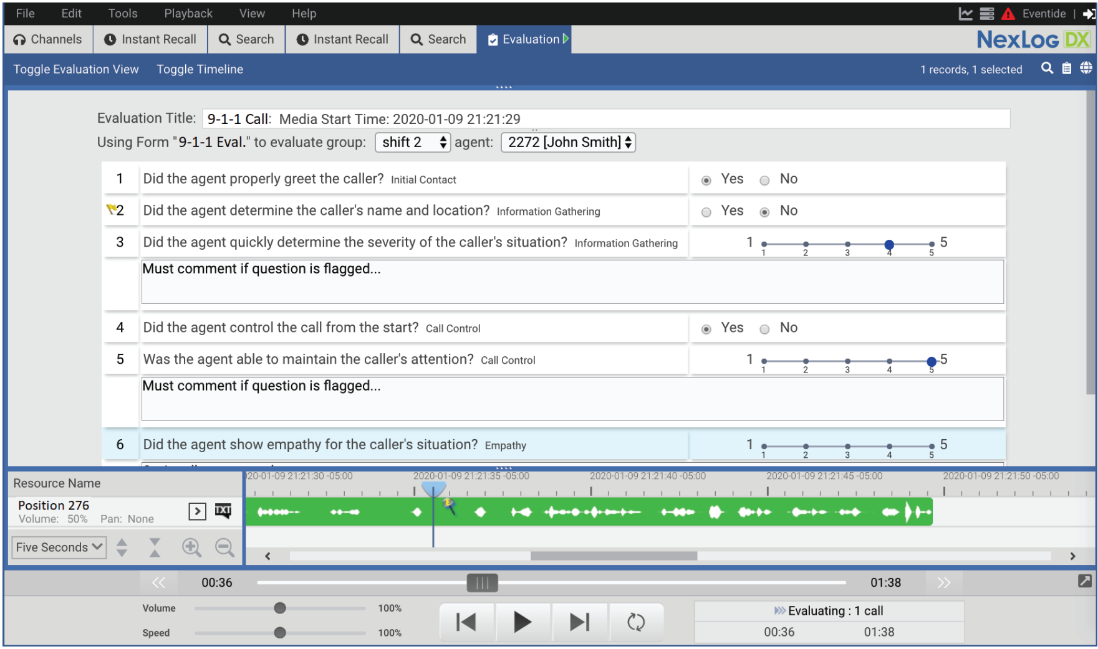This screenshot has width=1098, height=649.
Task: Click the expand player icon at bottom right
Action: click(x=1085, y=581)
